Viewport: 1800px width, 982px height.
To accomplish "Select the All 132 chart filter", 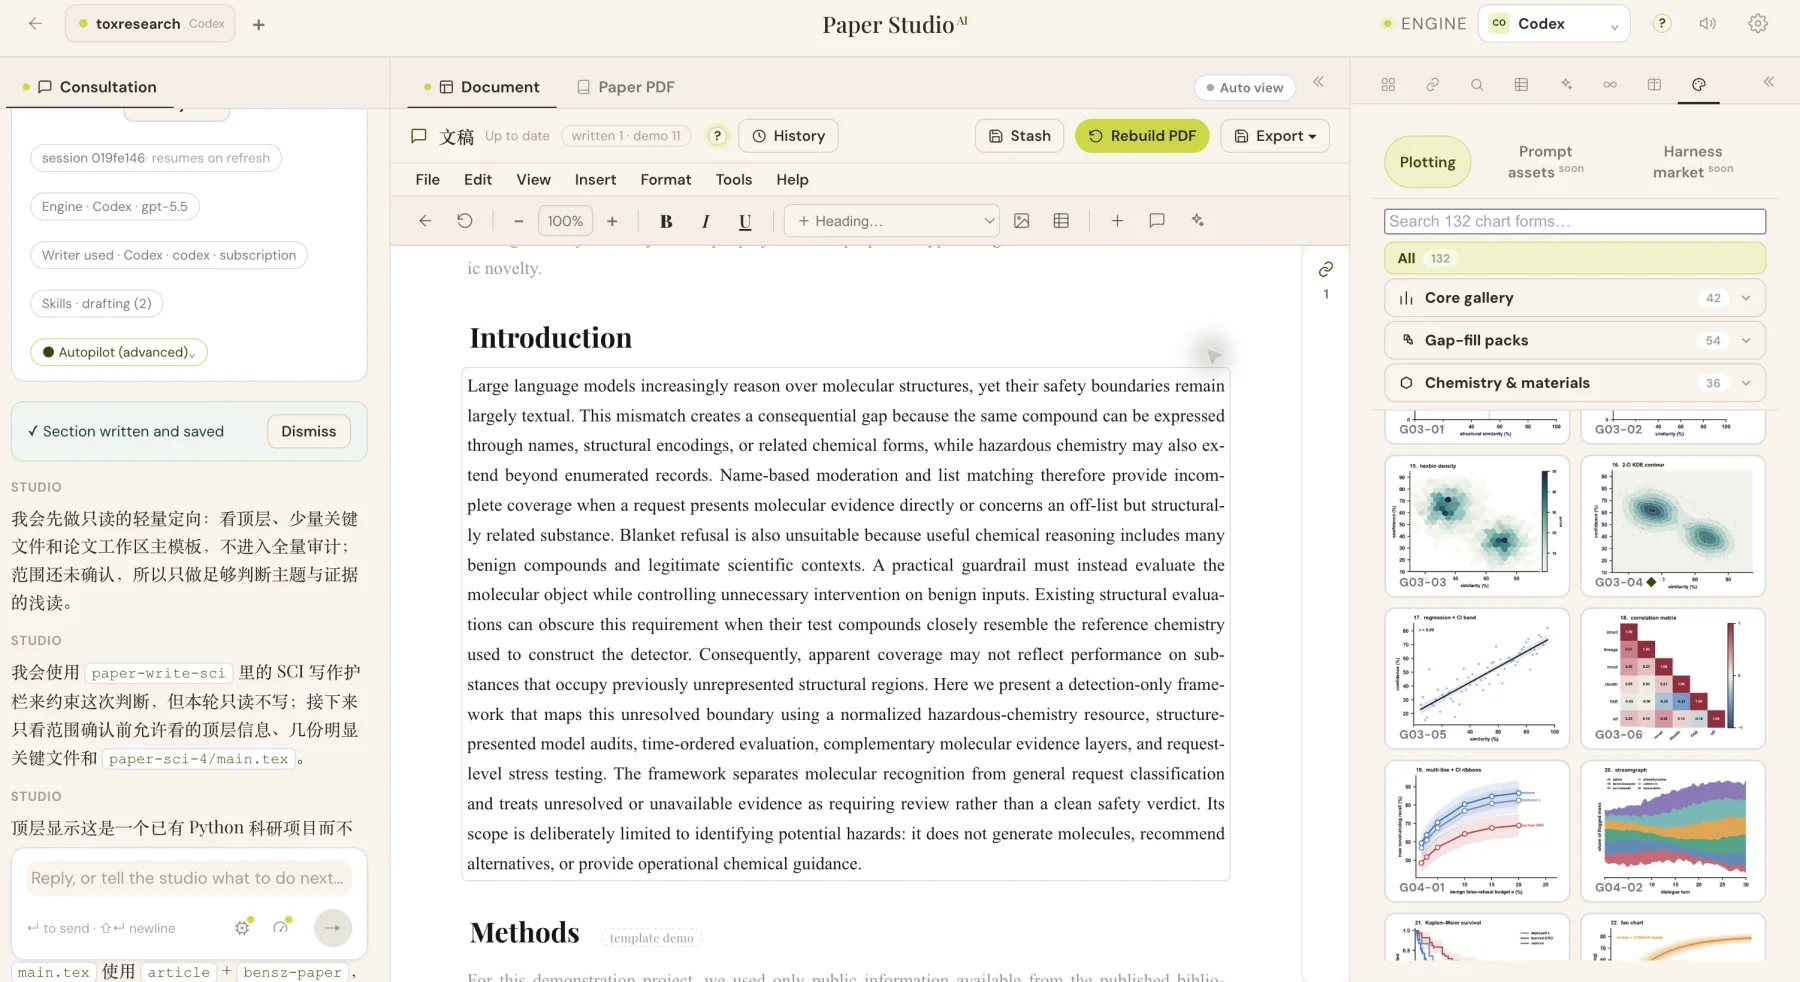I will click(x=1575, y=258).
